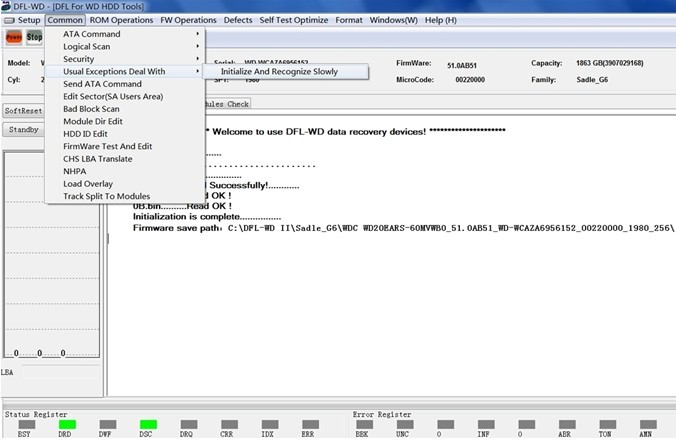Choose CHS LBA Translate
This screenshot has width=676, height=440.
pyautogui.click(x=125, y=159)
